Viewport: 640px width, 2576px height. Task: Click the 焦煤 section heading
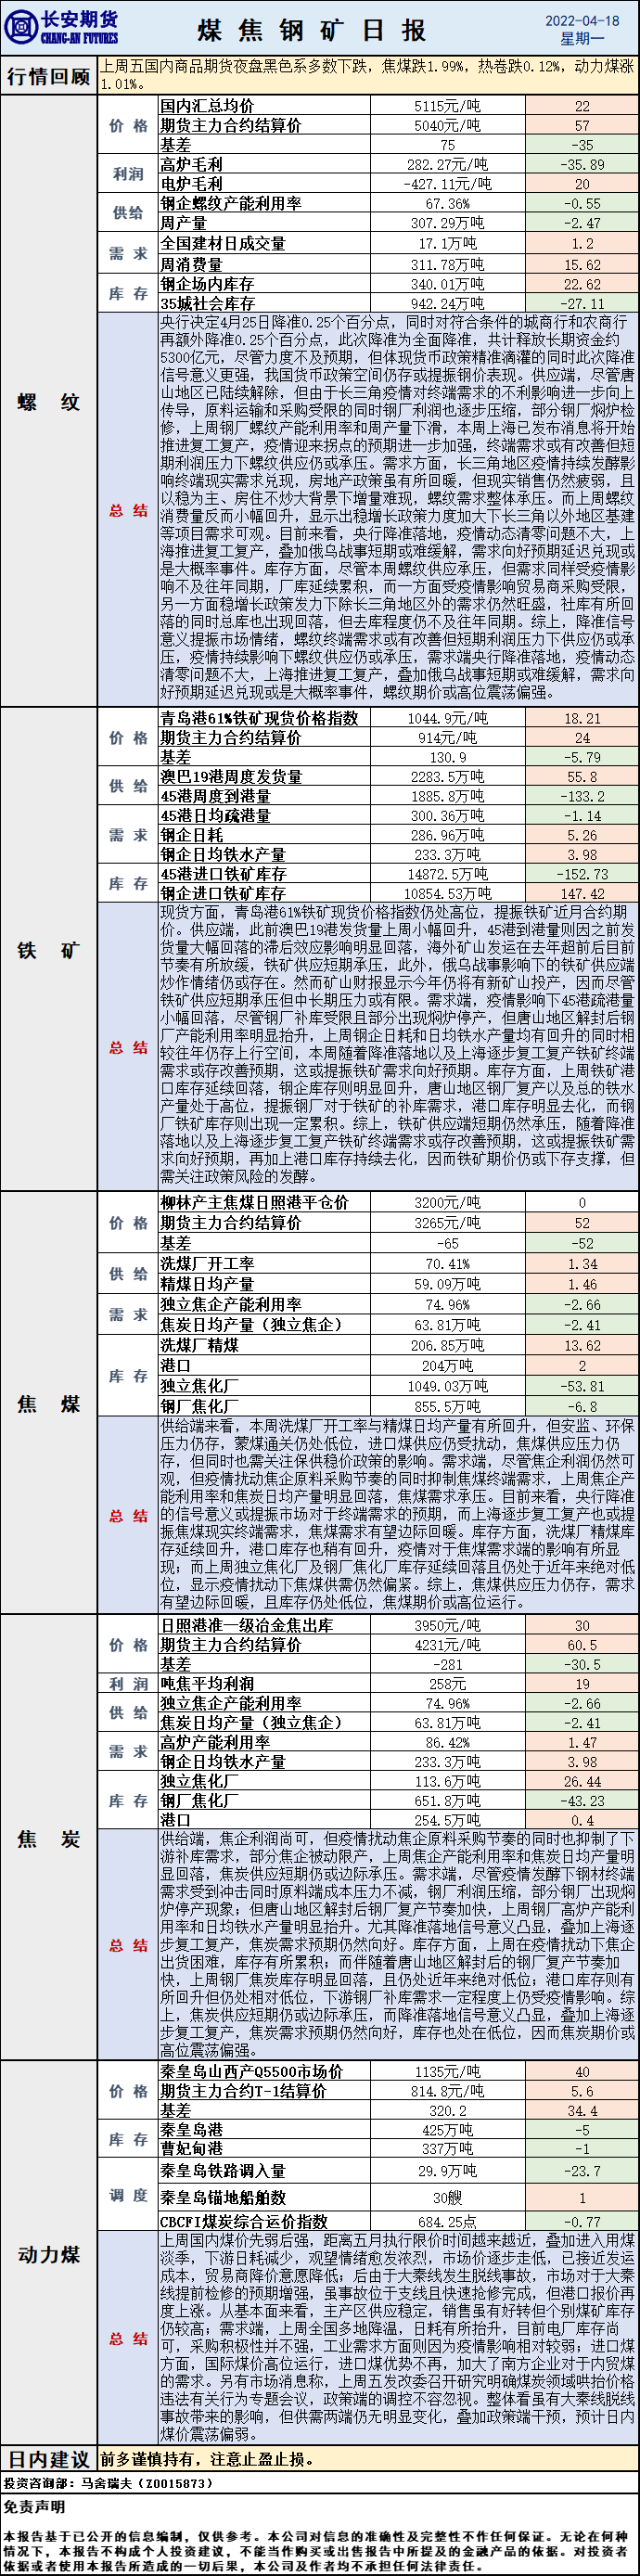click(49, 1404)
